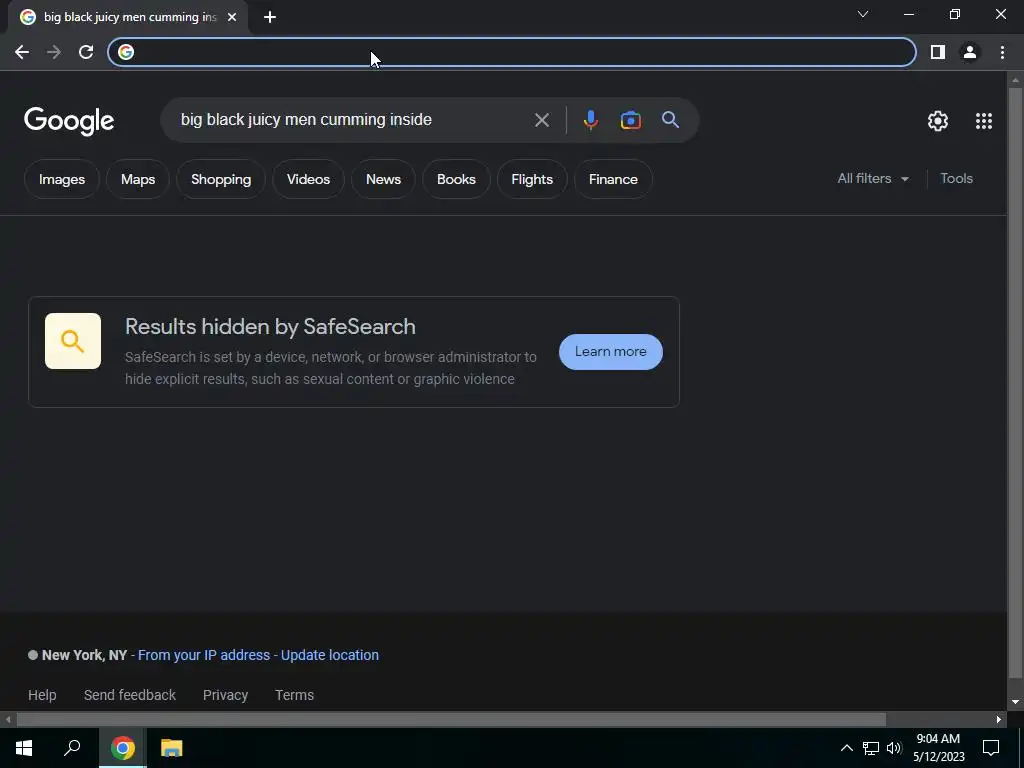The width and height of the screenshot is (1024, 768).
Task: Clear the search box with X
Action: point(542,120)
